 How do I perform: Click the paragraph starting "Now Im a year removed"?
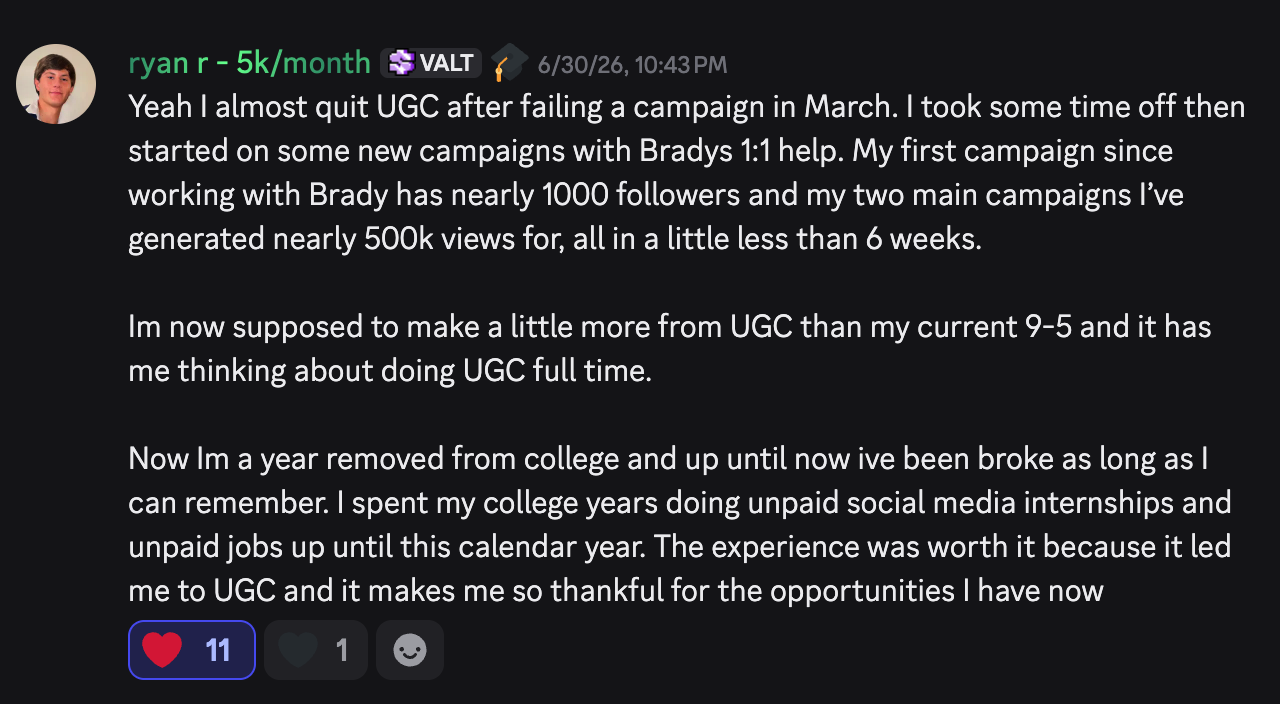point(680,525)
